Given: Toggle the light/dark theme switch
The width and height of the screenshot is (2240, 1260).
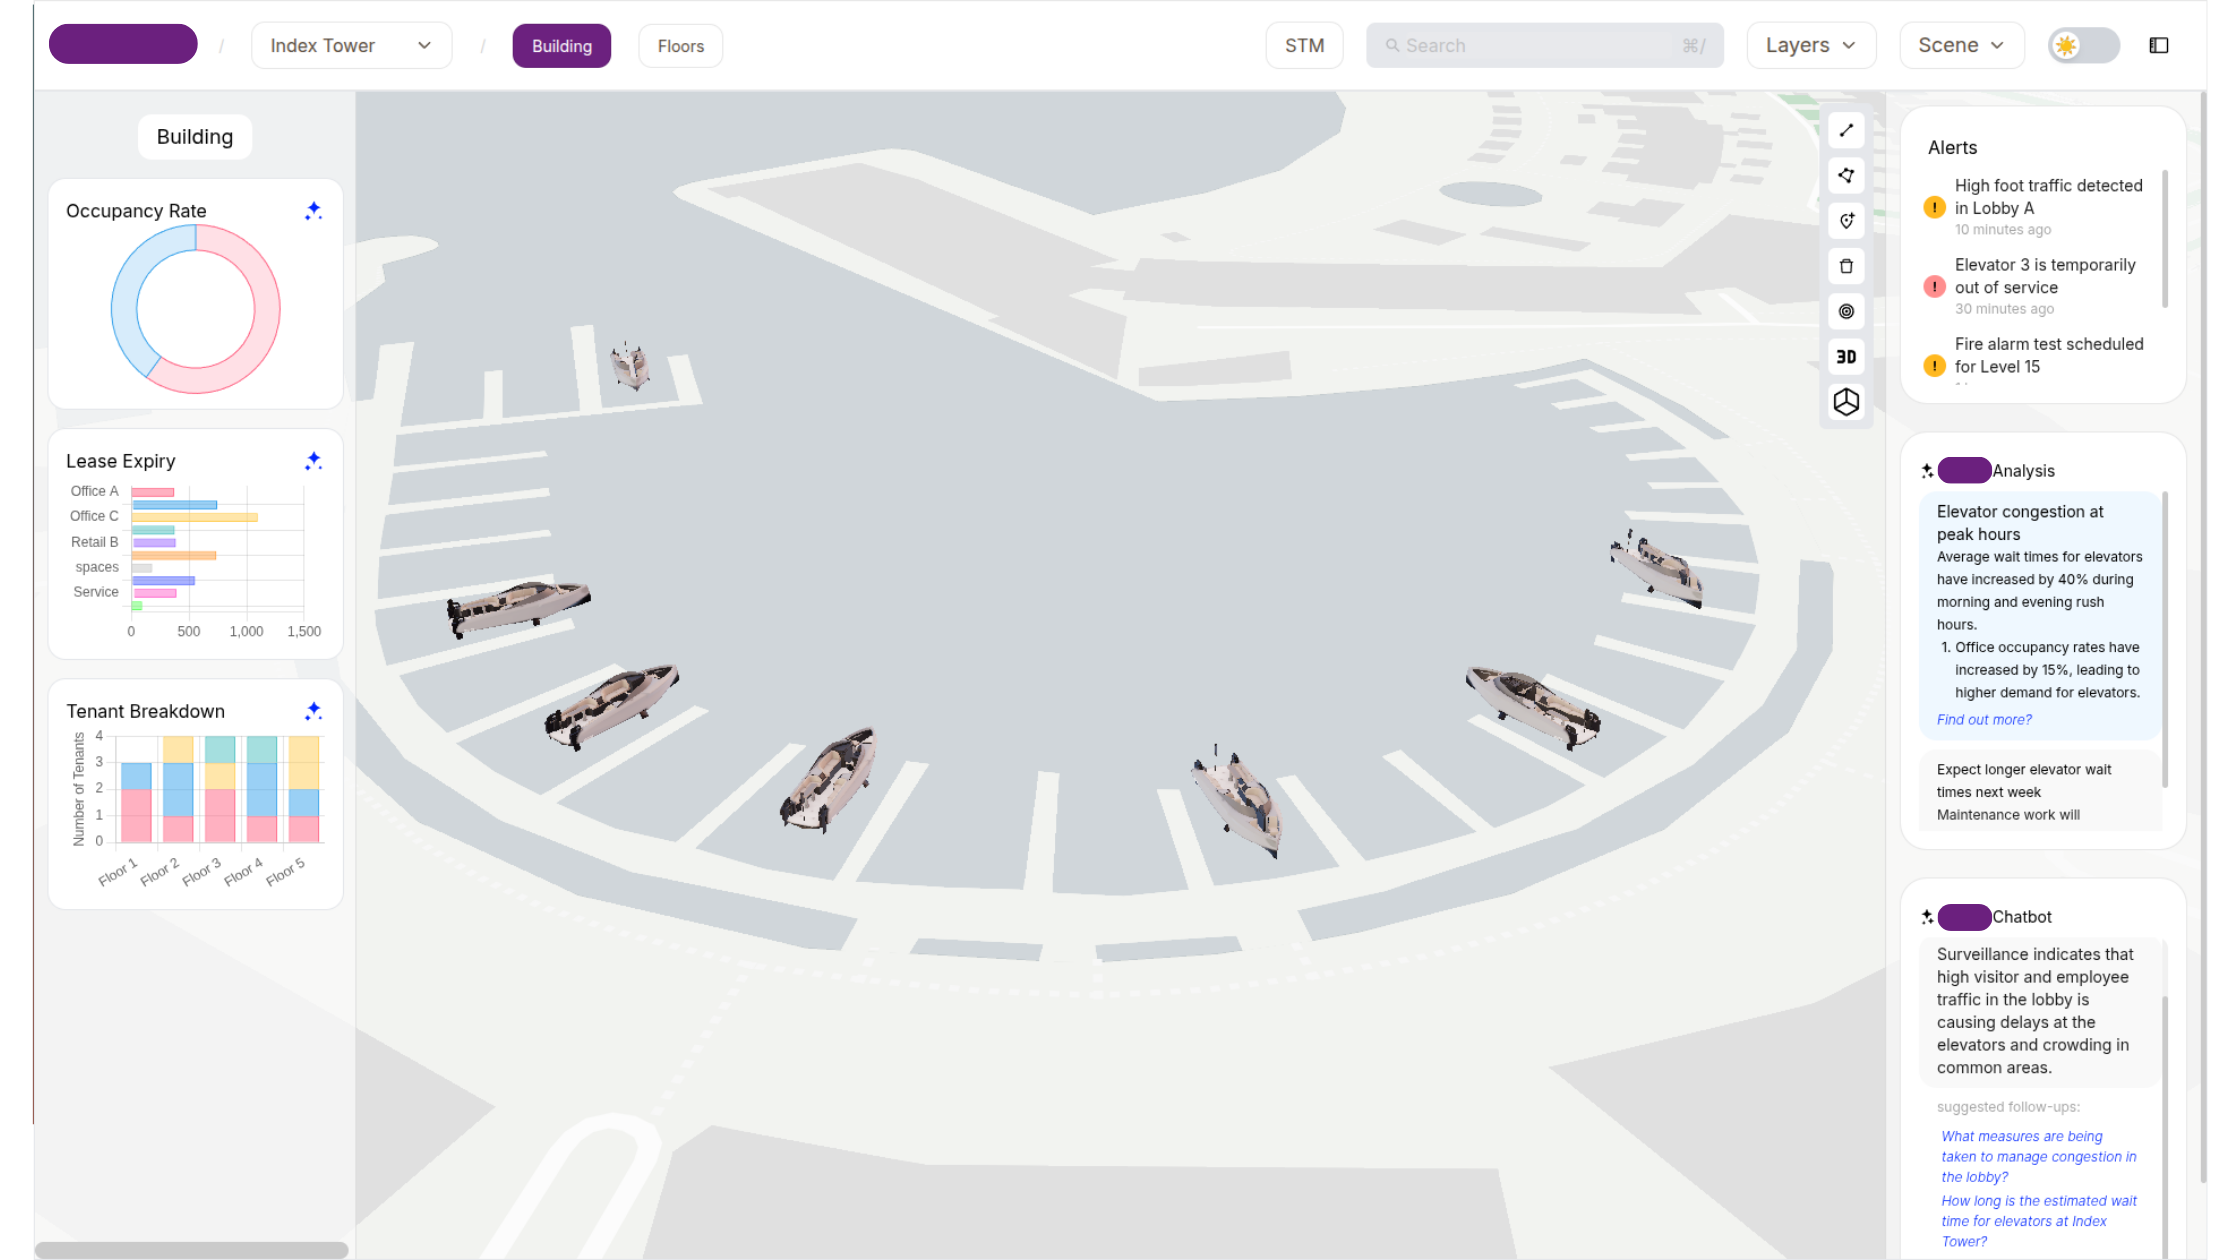Looking at the screenshot, I should pos(2083,45).
